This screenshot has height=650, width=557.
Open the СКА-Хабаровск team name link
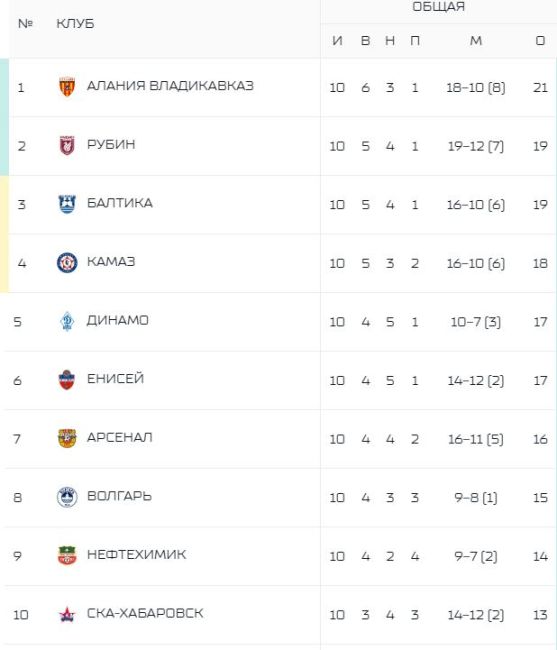pos(145,613)
